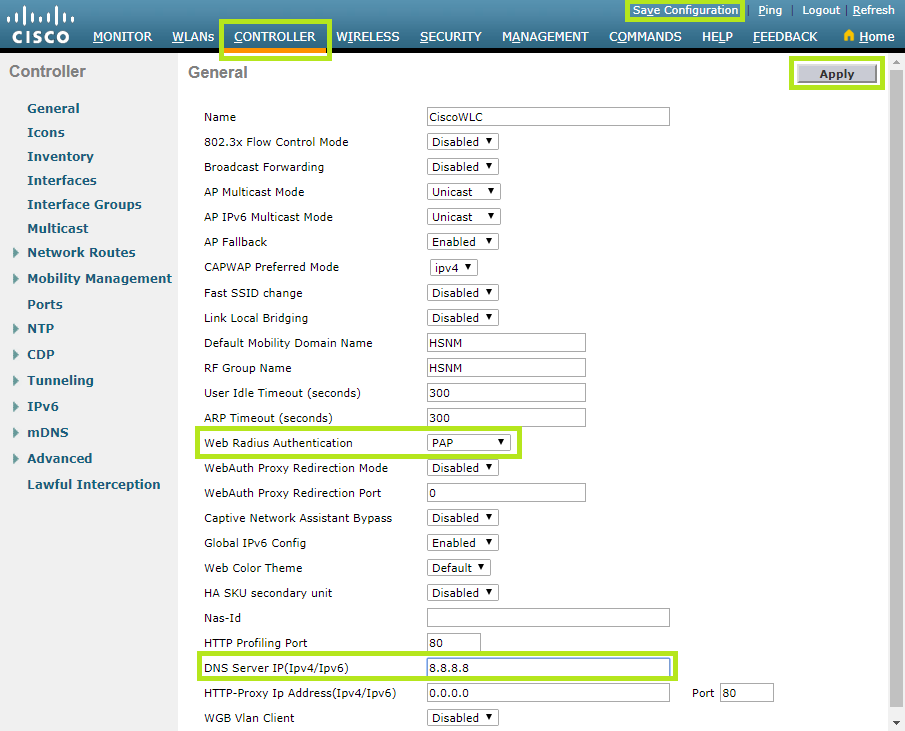This screenshot has width=905, height=731.
Task: Expand the Network Routes tree arrow
Action: pyautogui.click(x=16, y=253)
